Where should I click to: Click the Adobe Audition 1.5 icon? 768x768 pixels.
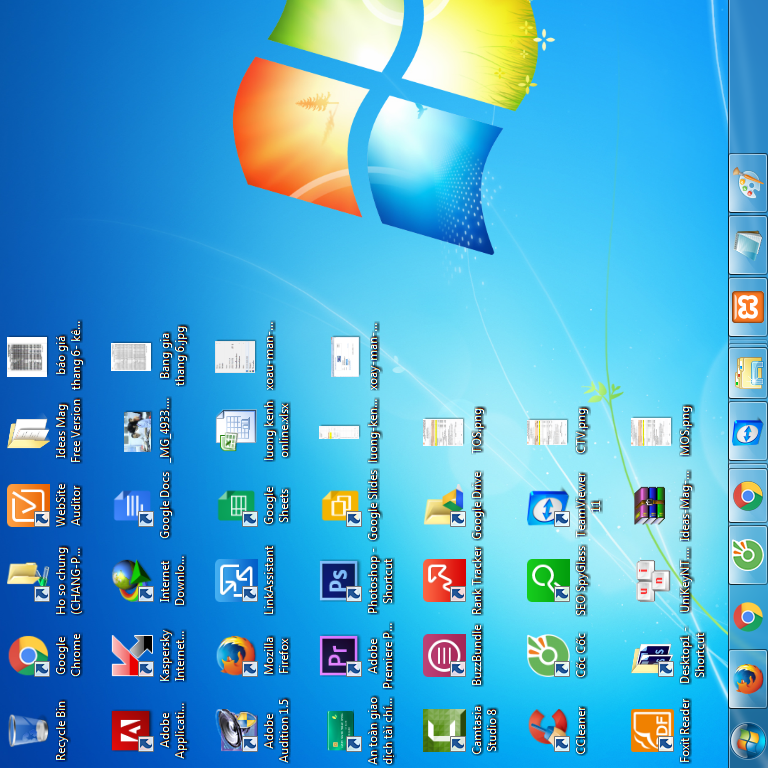pyautogui.click(x=236, y=730)
